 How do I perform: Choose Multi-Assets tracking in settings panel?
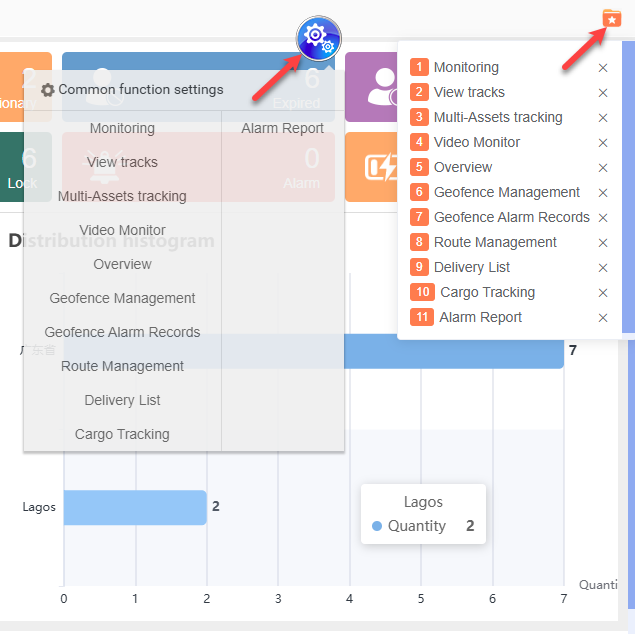pos(122,196)
